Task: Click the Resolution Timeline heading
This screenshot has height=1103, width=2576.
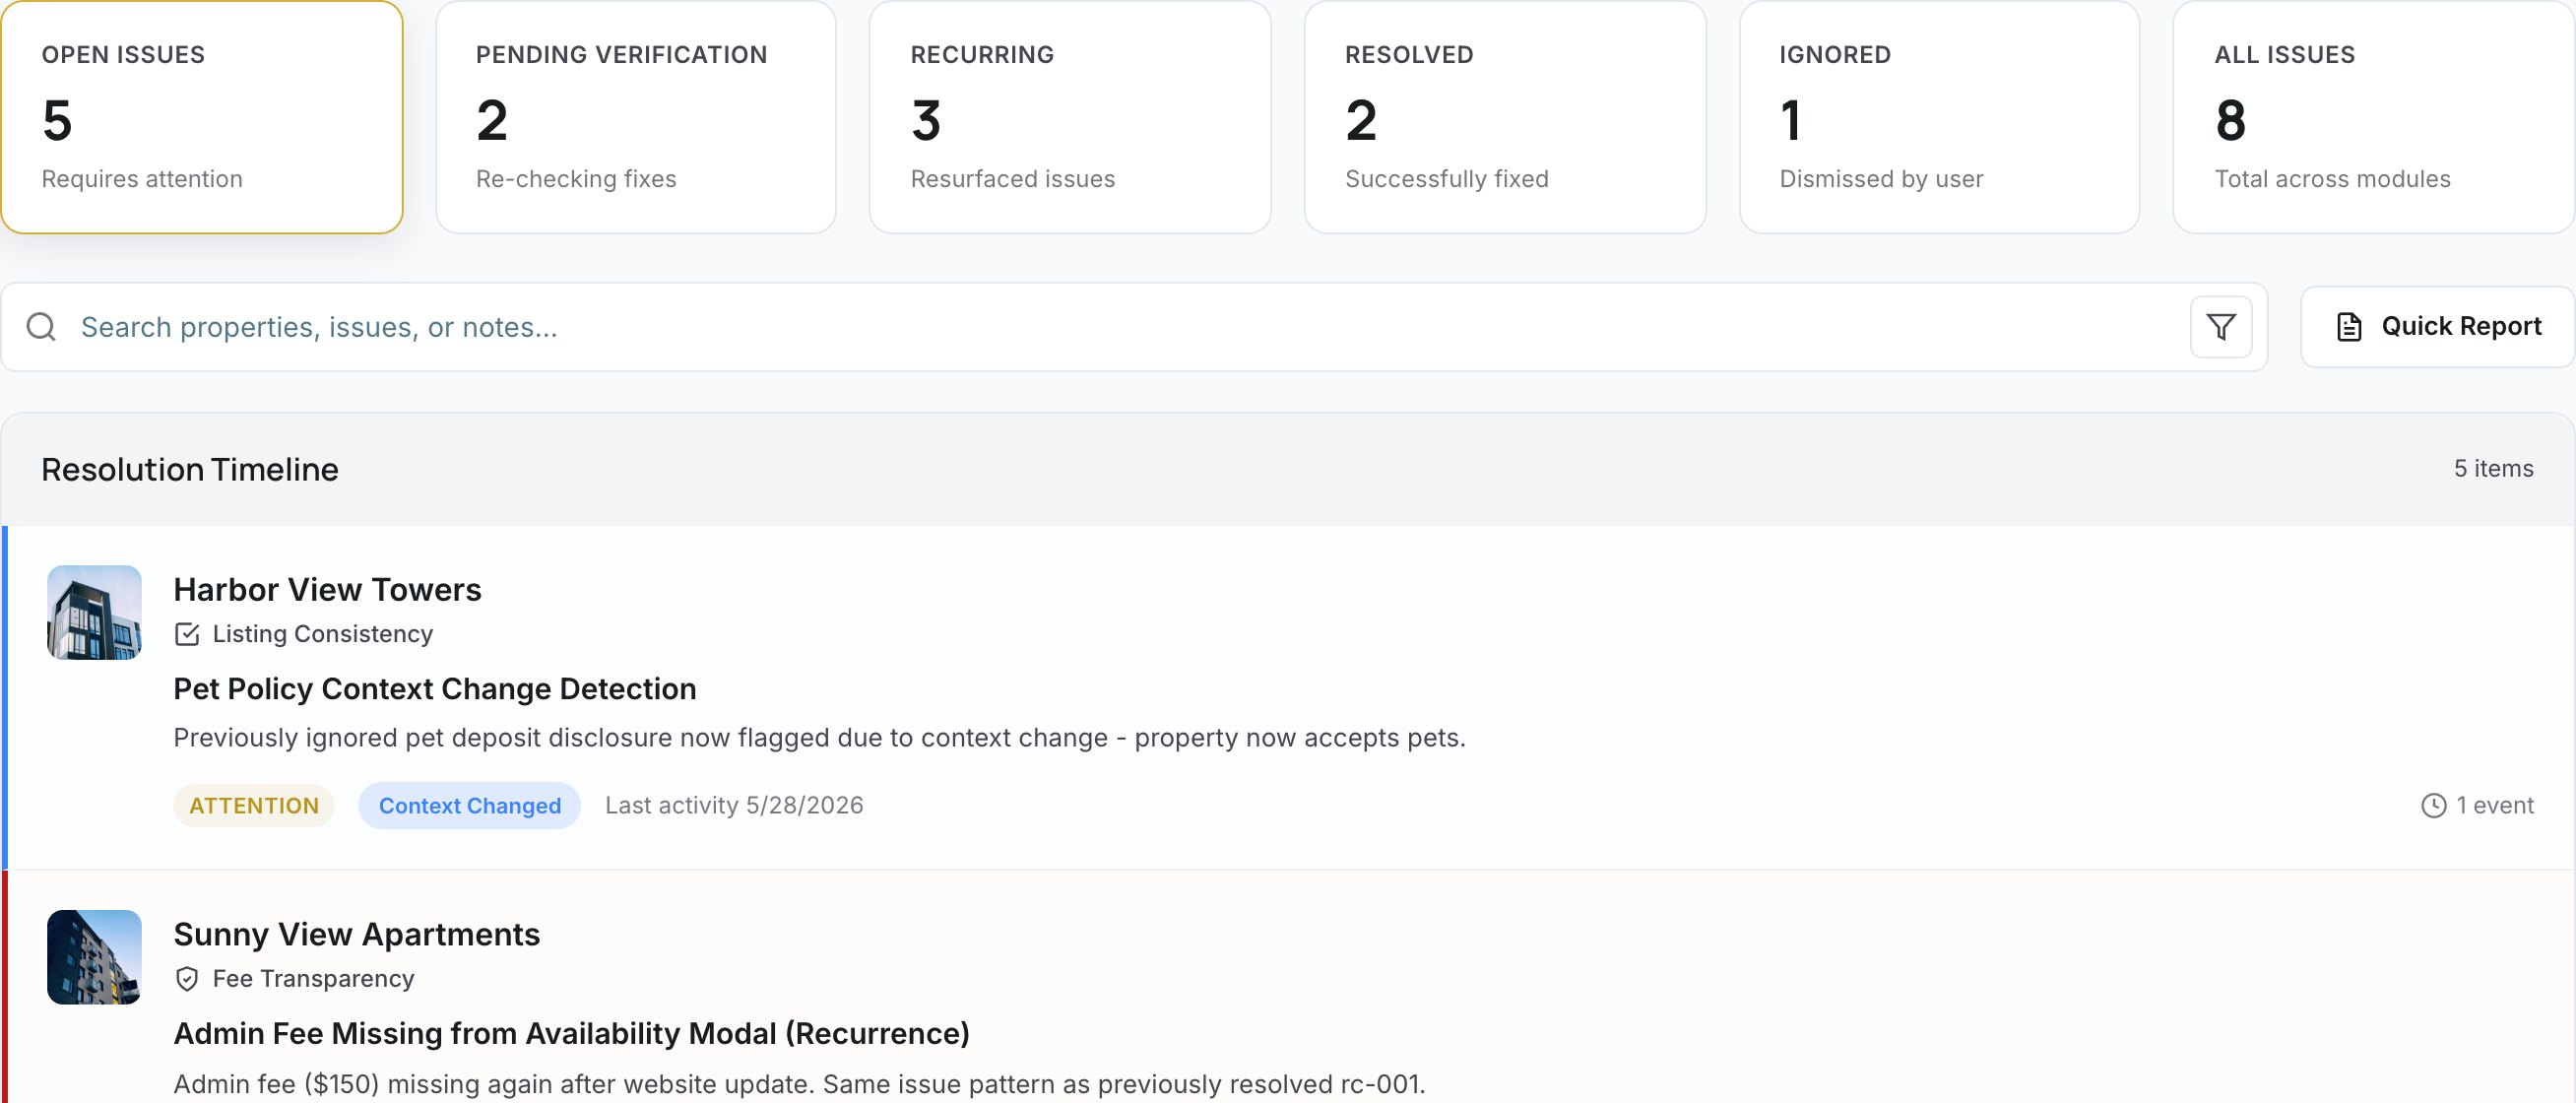Action: click(190, 470)
